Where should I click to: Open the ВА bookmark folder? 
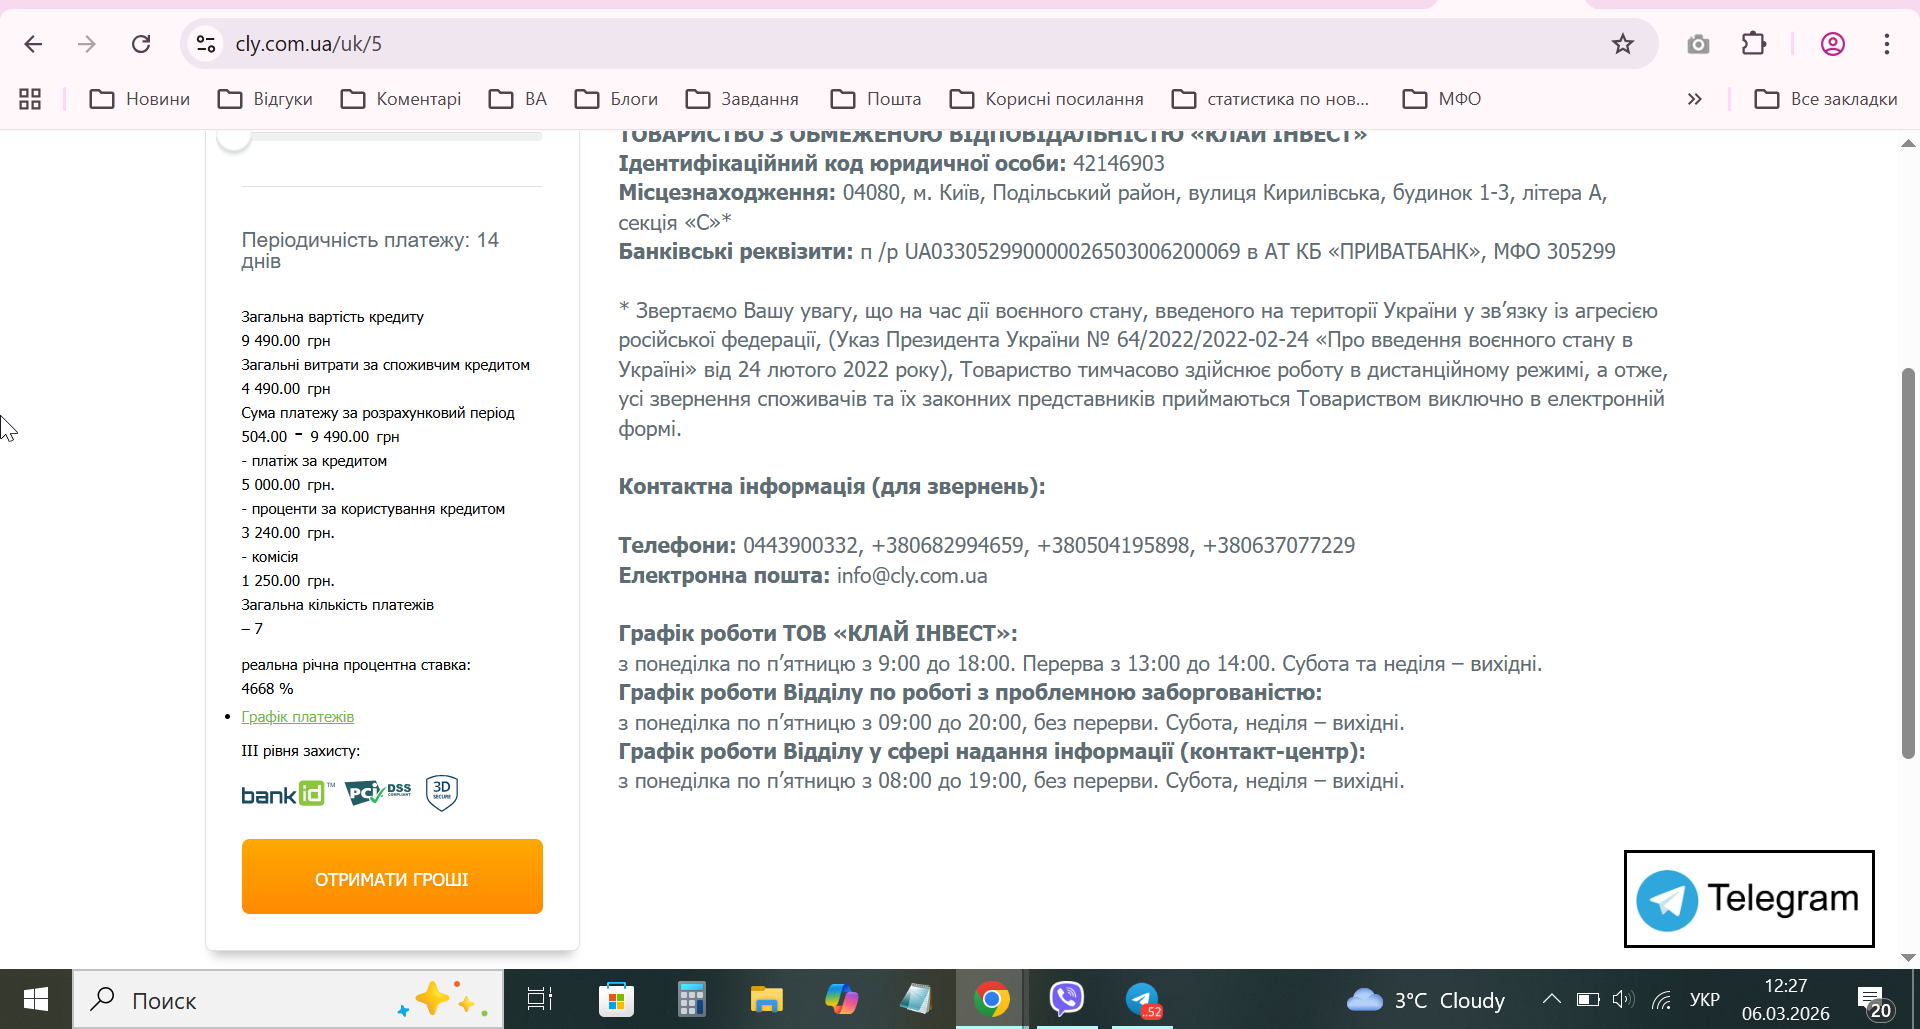[x=518, y=99]
